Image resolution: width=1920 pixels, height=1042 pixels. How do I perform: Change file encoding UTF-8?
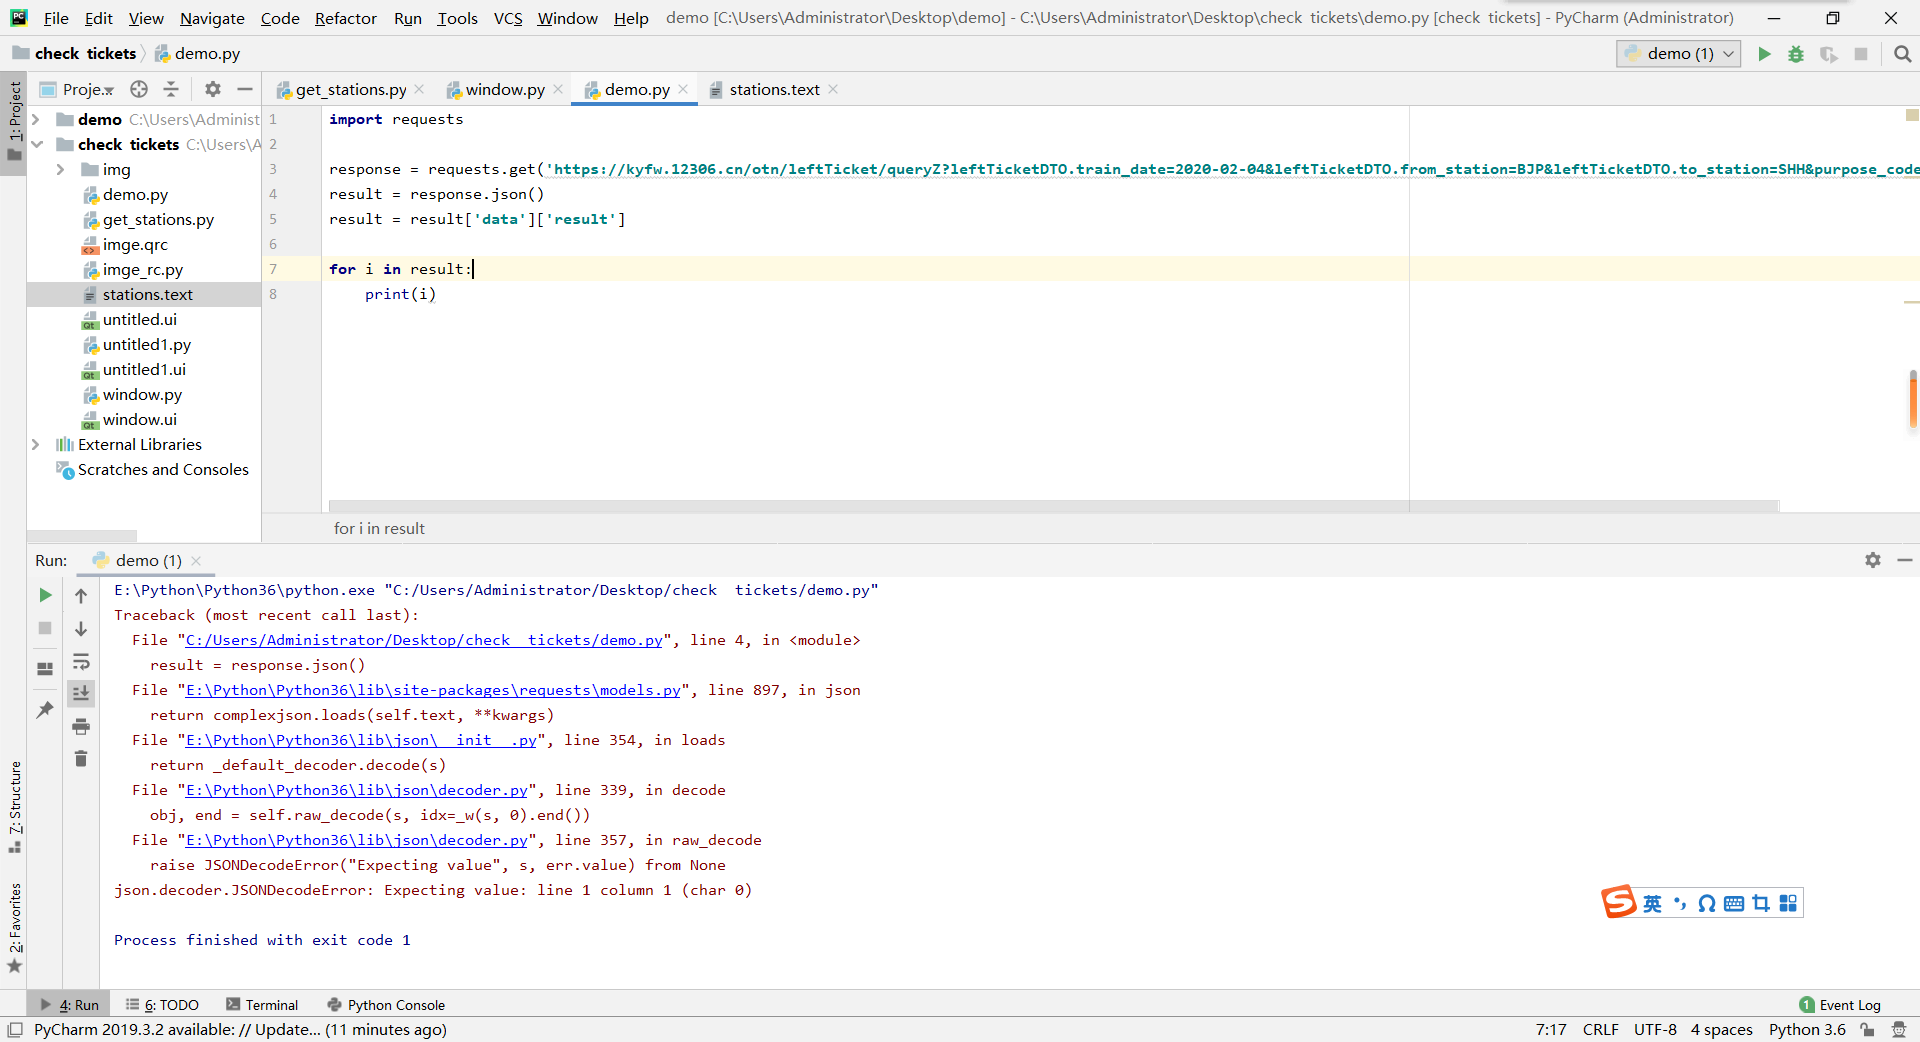tap(1655, 1029)
